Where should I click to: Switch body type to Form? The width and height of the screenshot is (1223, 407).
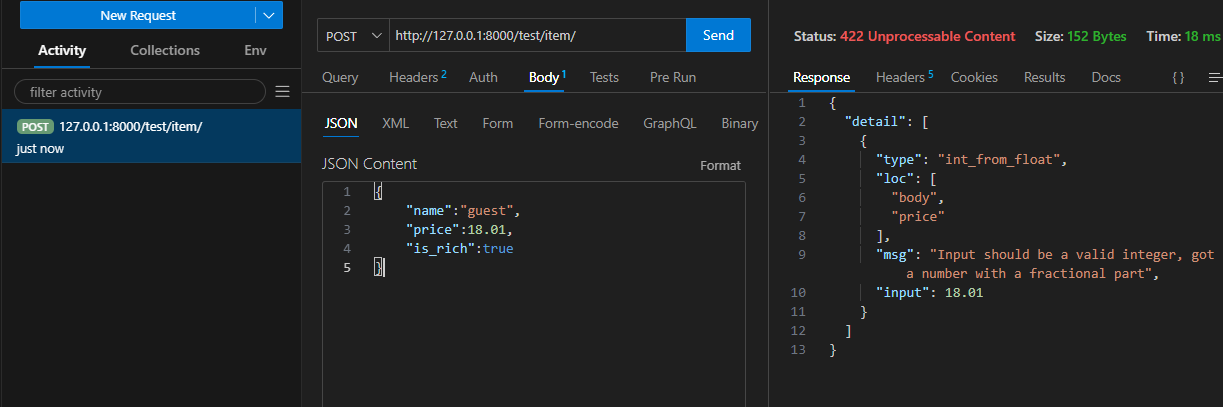(x=497, y=124)
